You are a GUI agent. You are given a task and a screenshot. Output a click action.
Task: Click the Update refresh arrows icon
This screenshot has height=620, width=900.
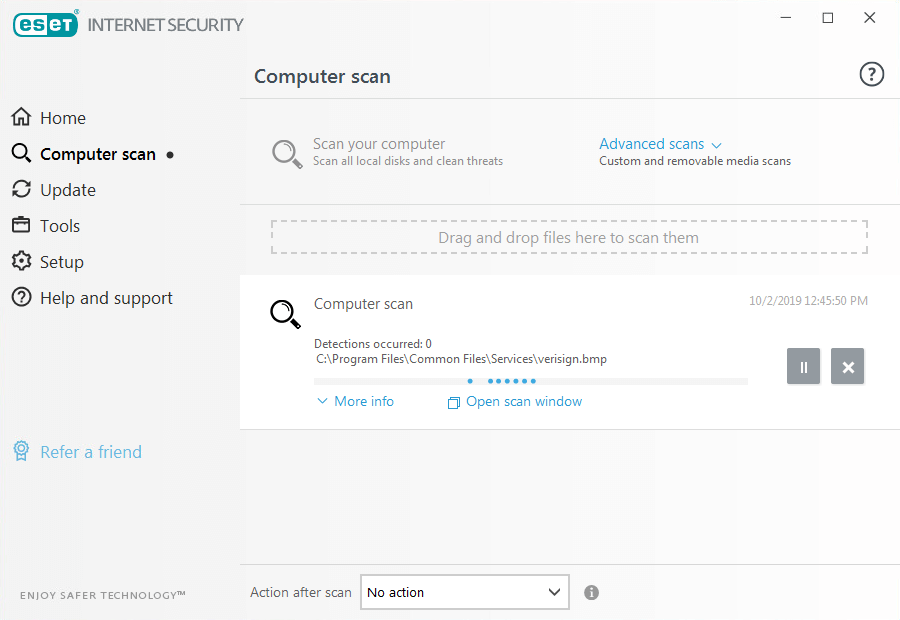pyautogui.click(x=21, y=190)
